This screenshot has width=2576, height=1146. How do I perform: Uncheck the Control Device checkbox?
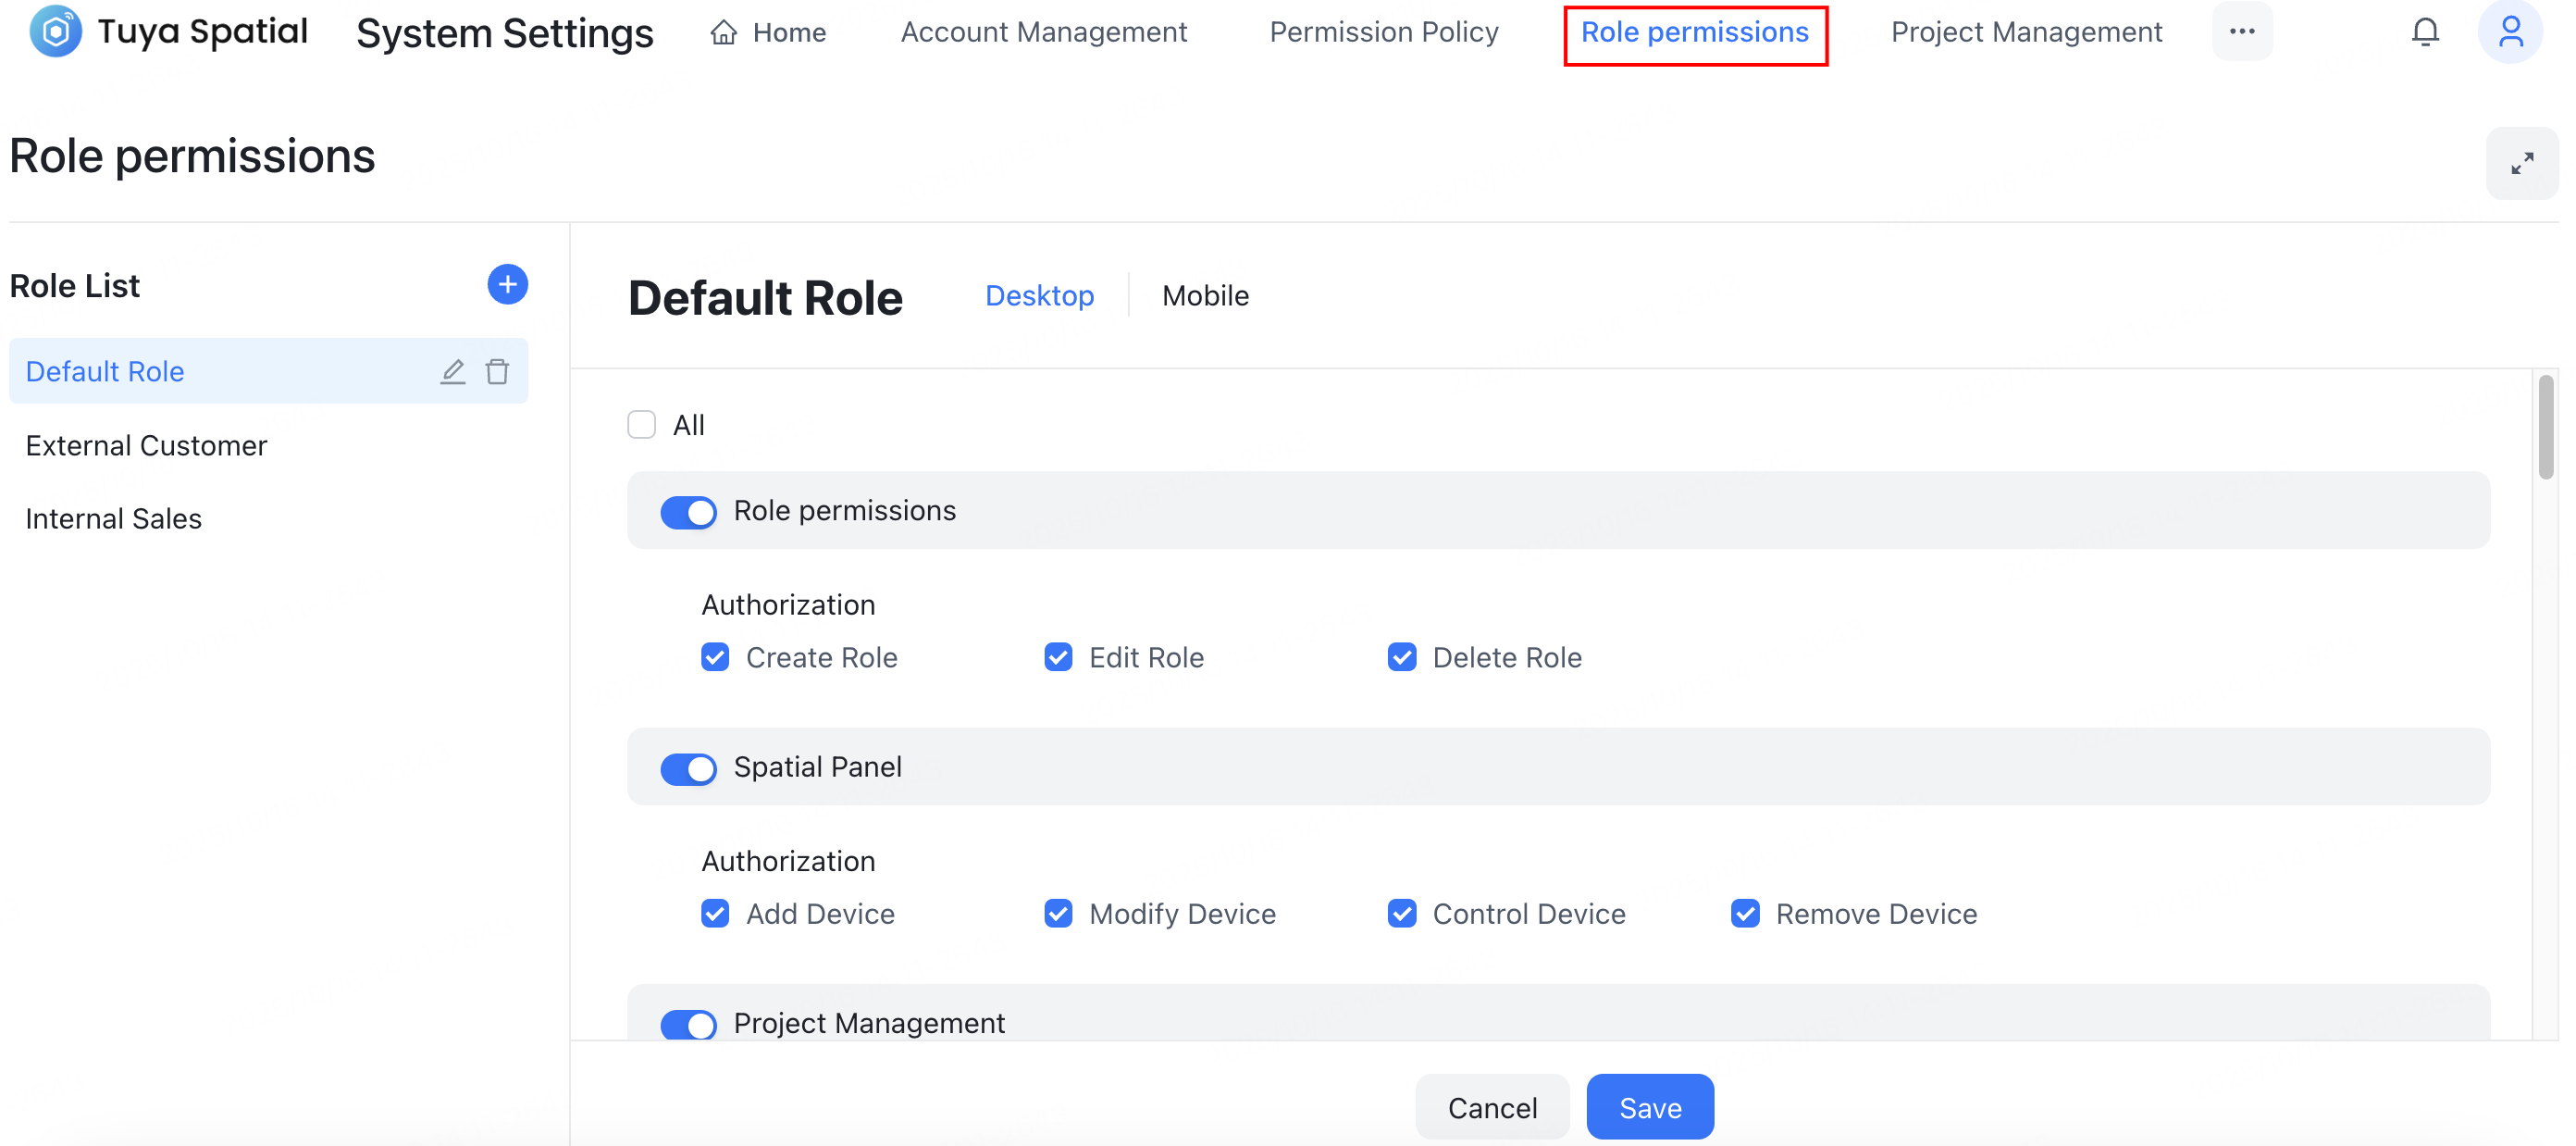coord(1401,913)
